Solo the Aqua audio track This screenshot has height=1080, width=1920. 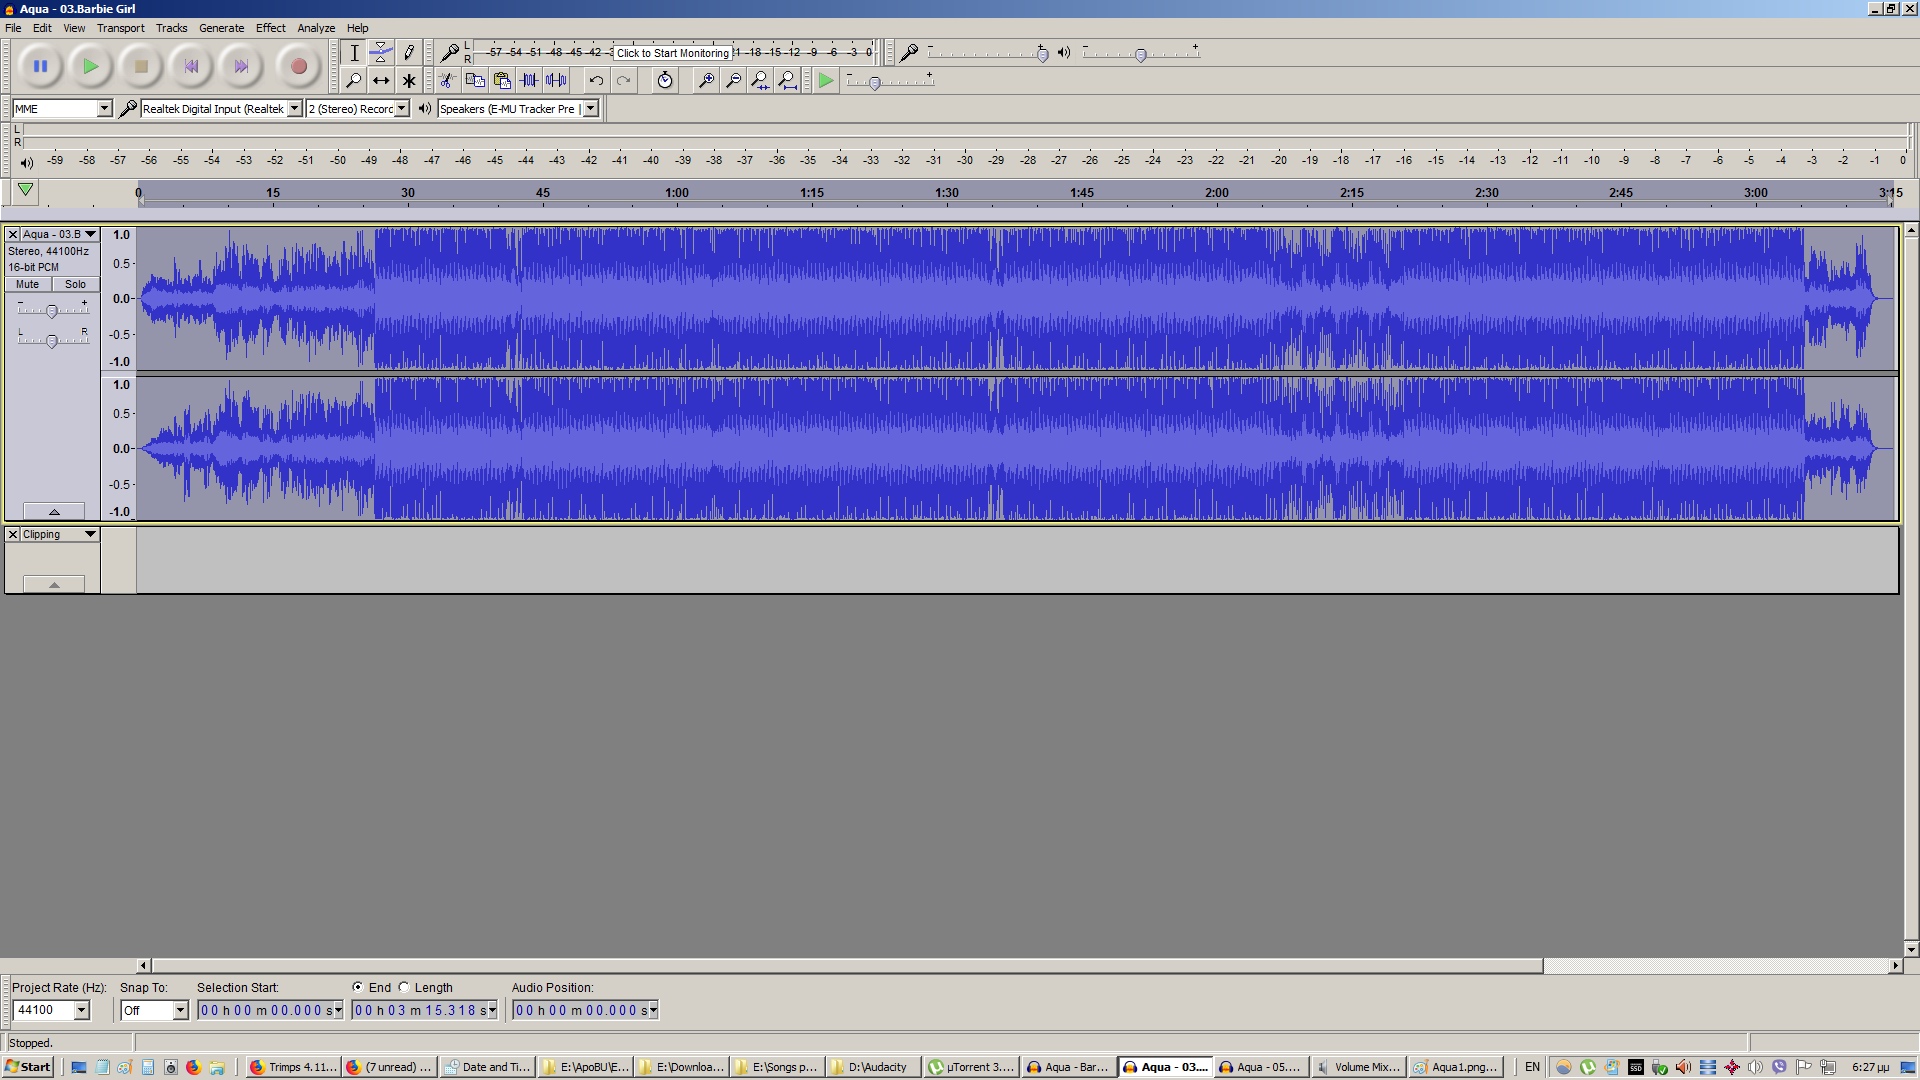coord(76,284)
